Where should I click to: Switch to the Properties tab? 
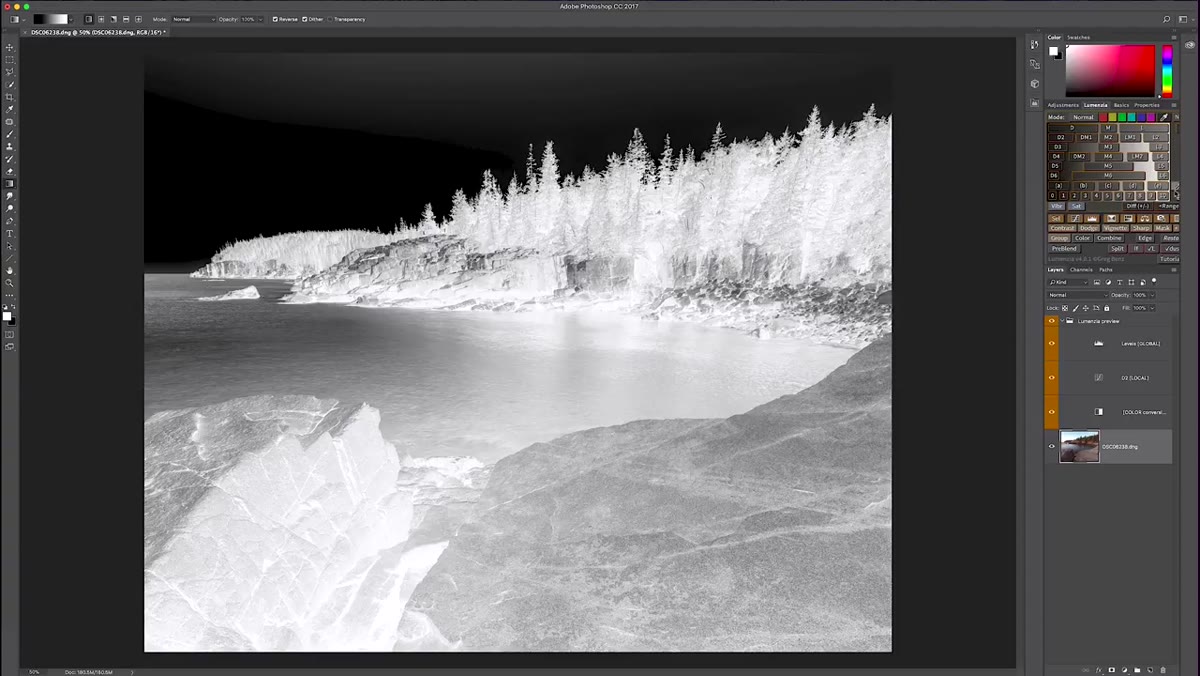(1147, 105)
